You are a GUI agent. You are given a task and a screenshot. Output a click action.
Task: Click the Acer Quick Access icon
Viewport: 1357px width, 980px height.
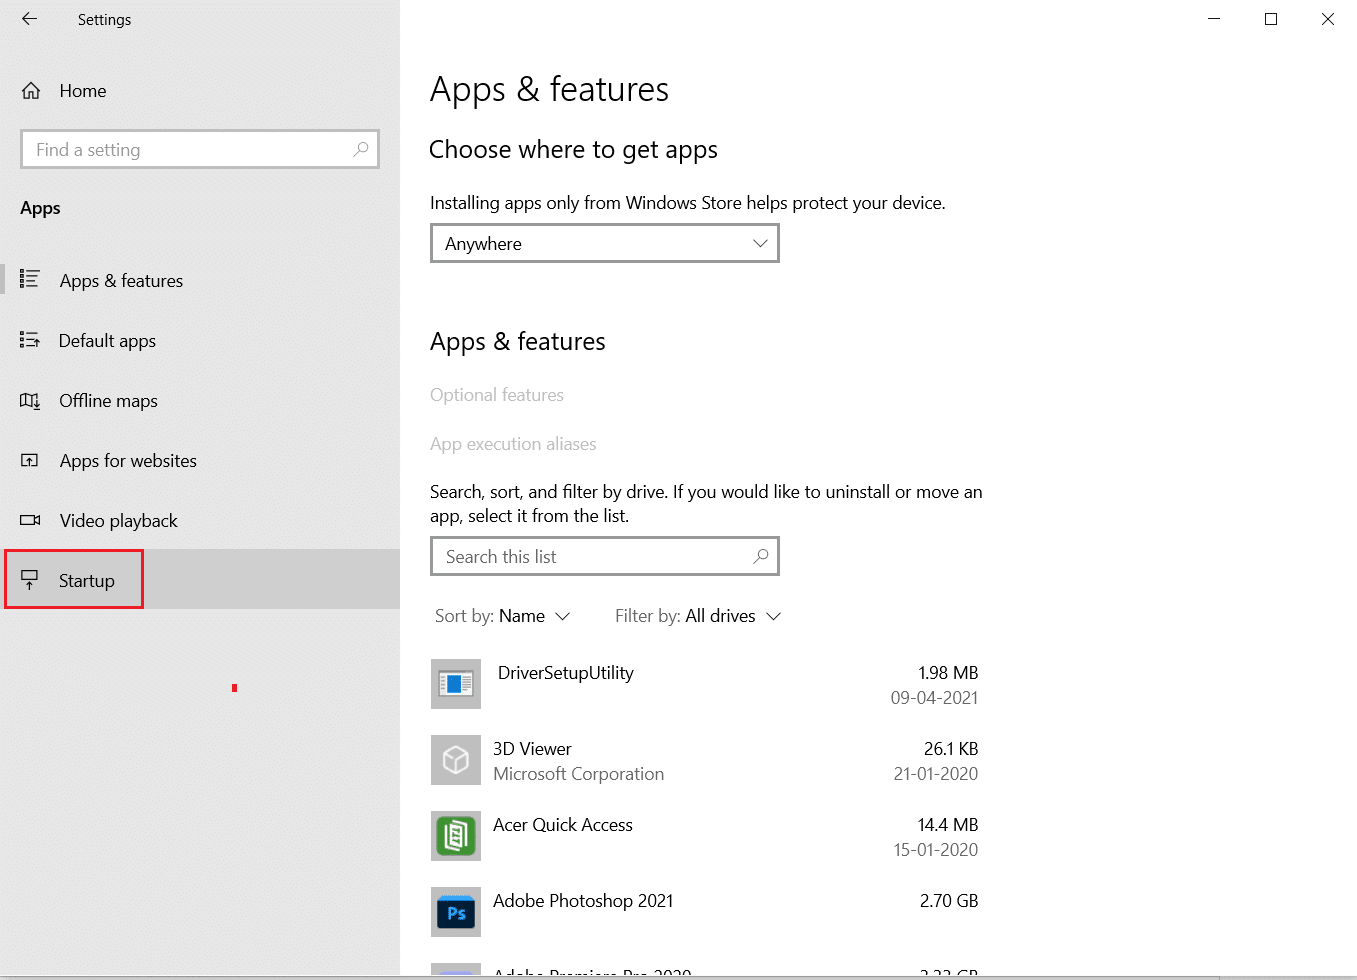456,836
